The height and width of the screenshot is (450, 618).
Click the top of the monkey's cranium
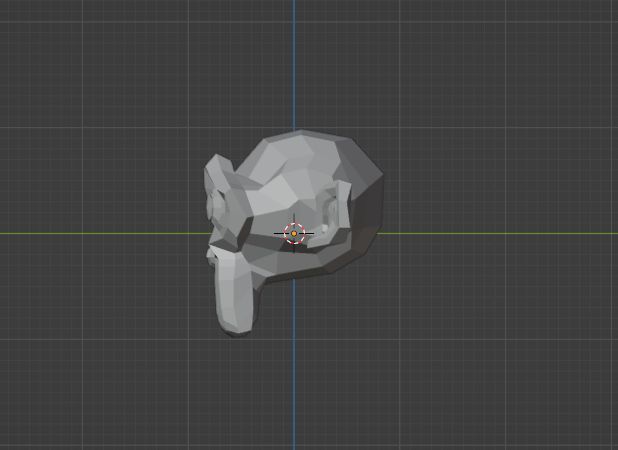point(300,140)
